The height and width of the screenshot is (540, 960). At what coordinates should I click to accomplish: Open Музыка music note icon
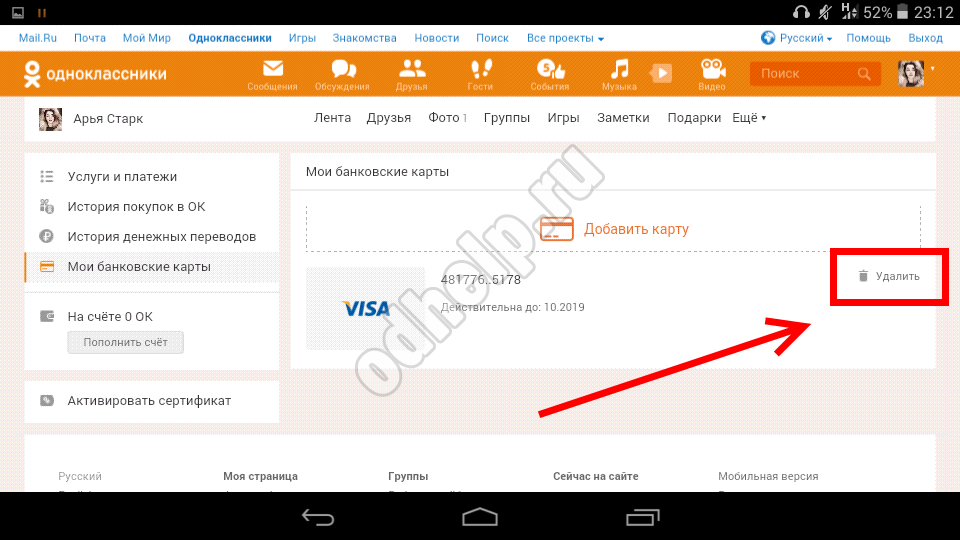click(619, 75)
